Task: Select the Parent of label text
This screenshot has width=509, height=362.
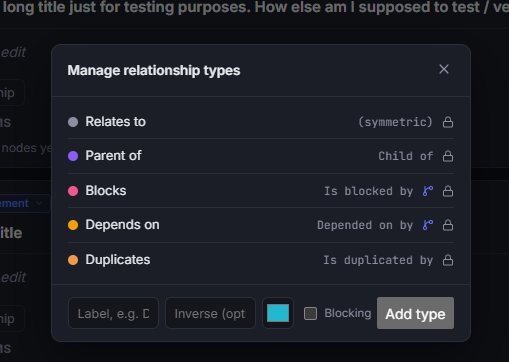Action: click(x=114, y=156)
